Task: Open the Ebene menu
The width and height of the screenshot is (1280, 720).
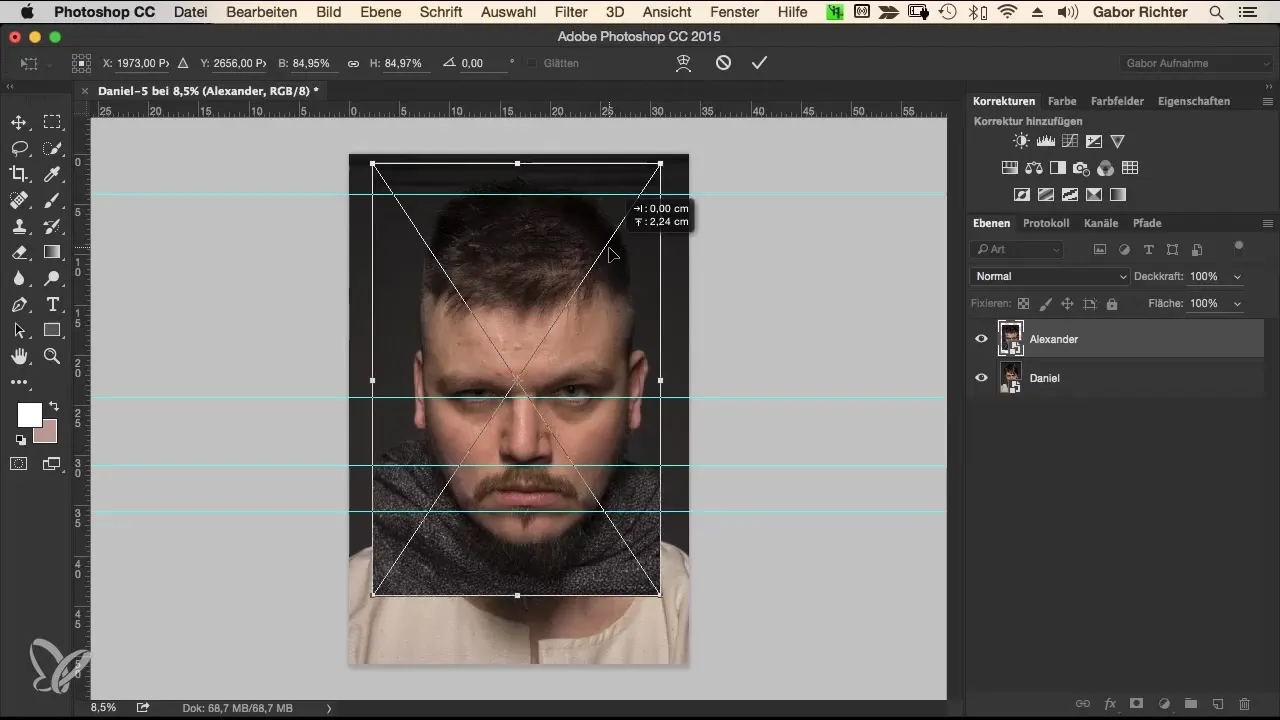Action: pos(381,12)
